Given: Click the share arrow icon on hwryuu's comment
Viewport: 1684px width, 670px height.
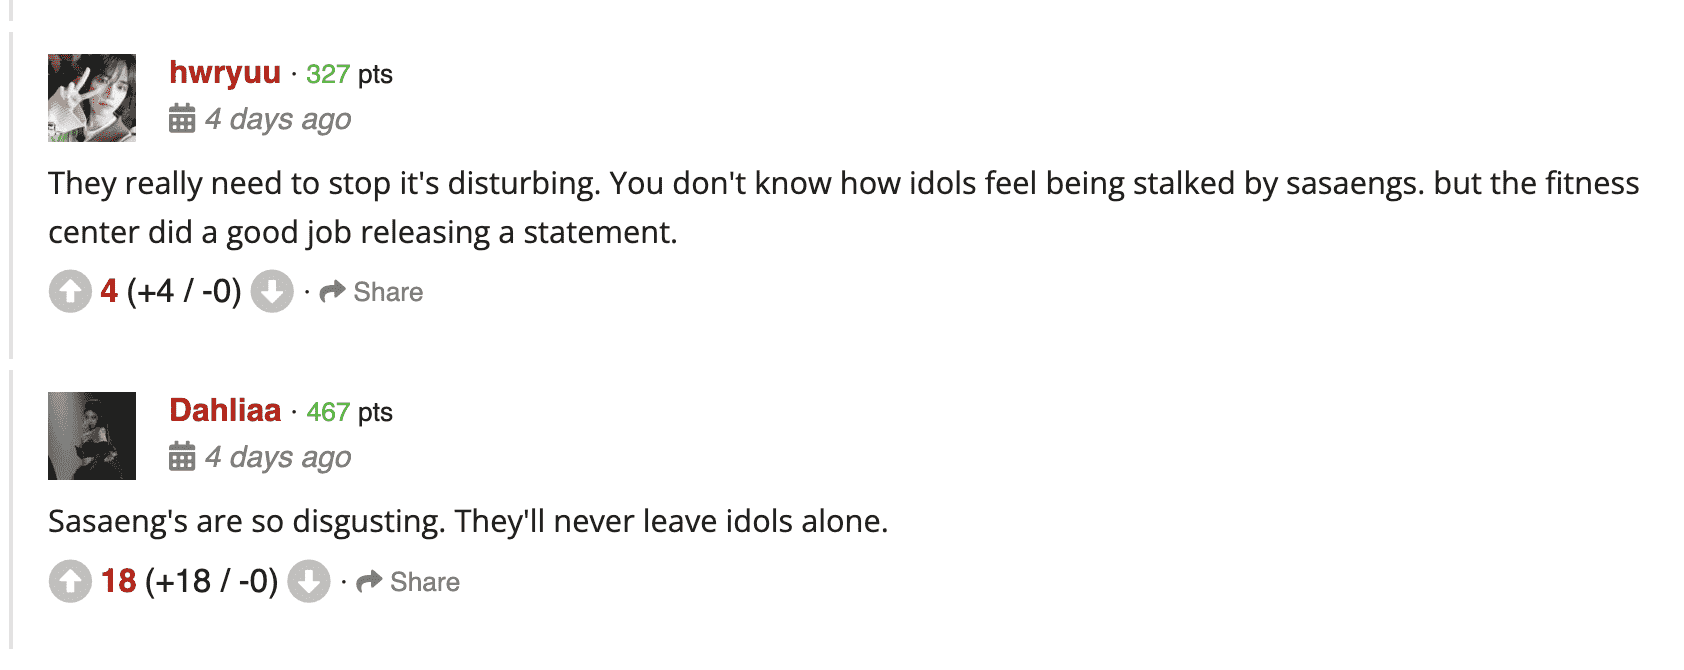Looking at the screenshot, I should (331, 291).
